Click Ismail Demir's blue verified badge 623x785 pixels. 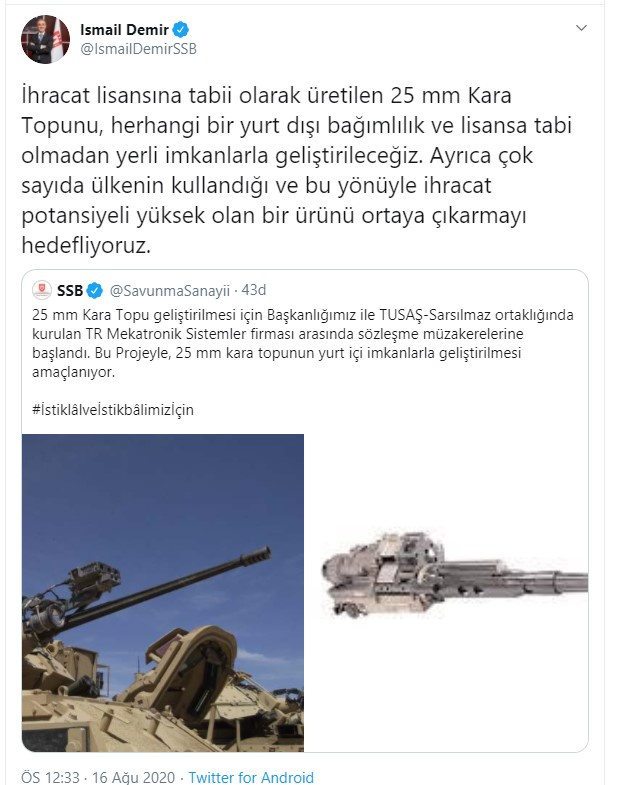tap(181, 30)
